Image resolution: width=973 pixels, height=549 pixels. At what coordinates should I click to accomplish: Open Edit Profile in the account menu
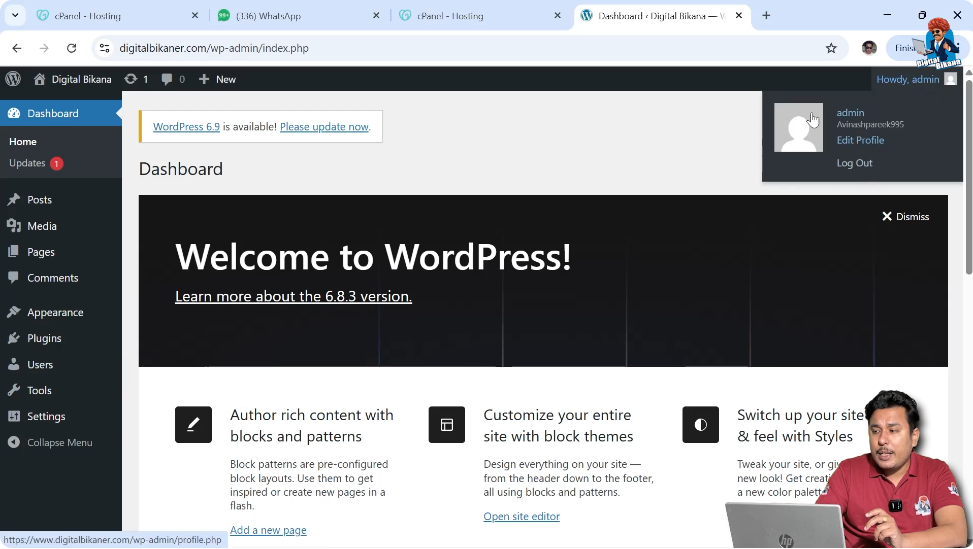[860, 140]
